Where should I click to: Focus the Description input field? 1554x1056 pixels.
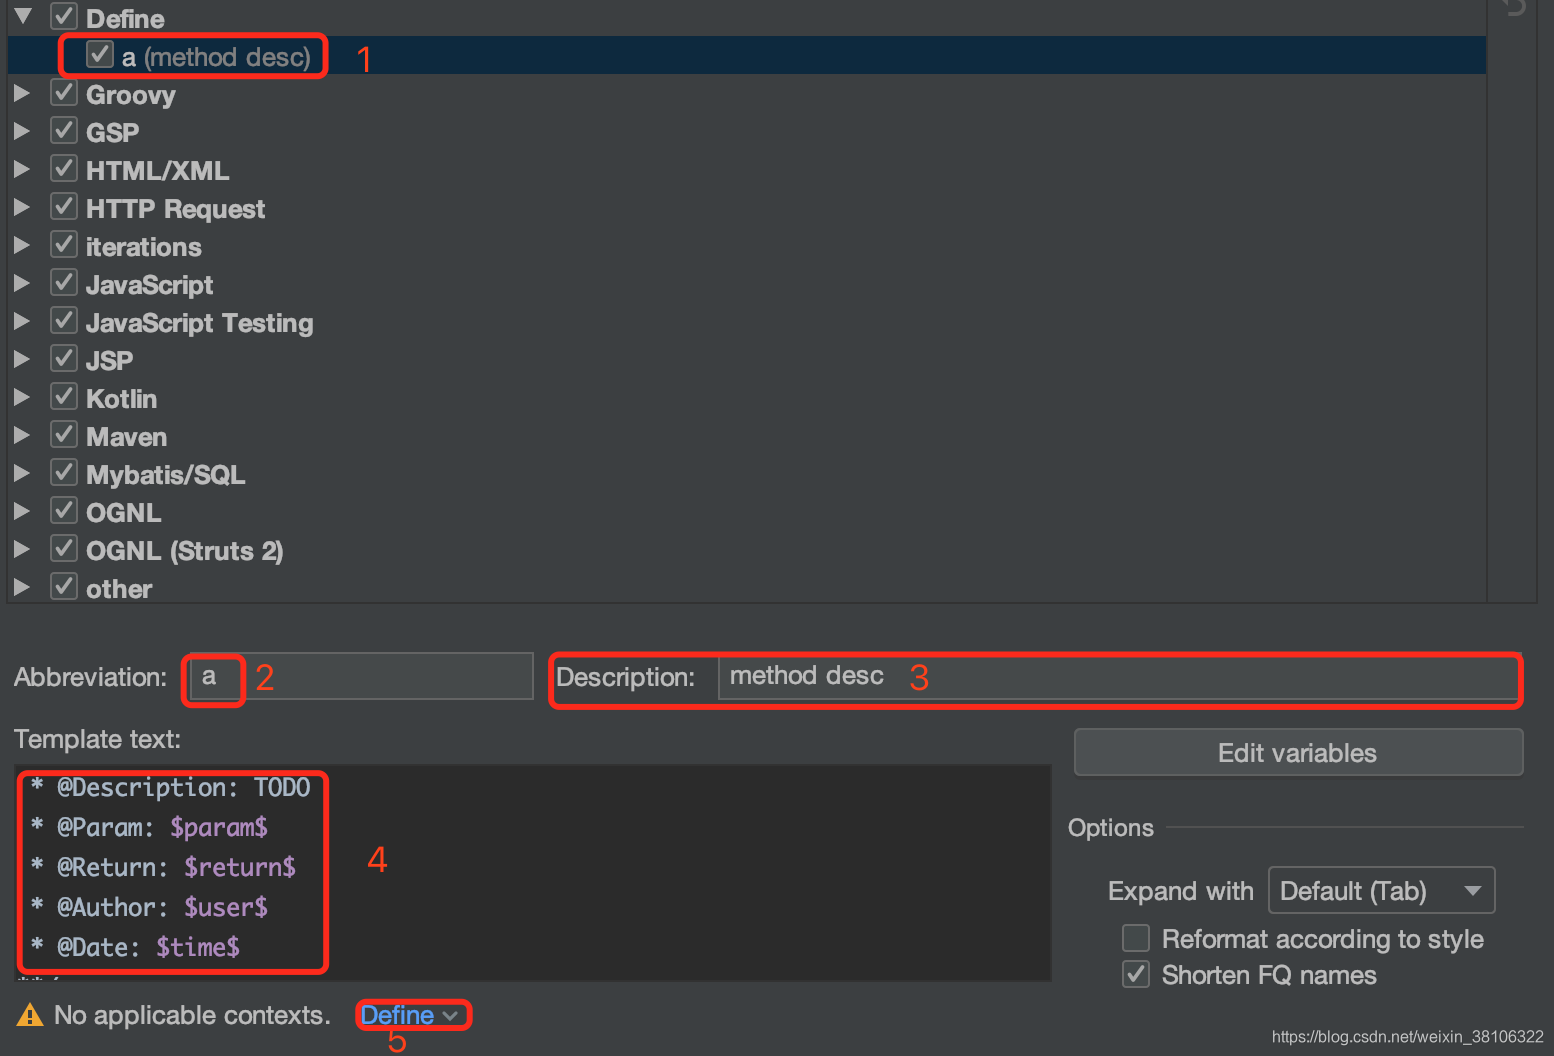click(x=1118, y=676)
